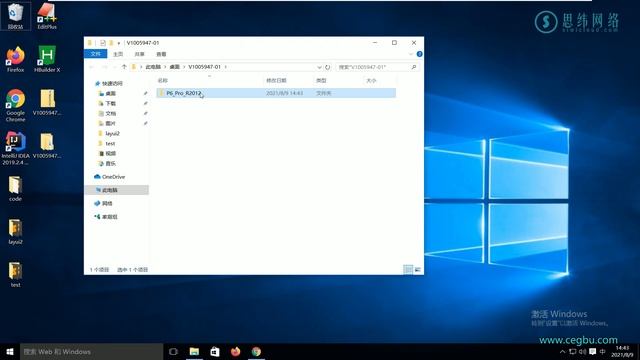The height and width of the screenshot is (360, 640).
Task: Select 家庭组 in the navigation pane
Action: pyautogui.click(x=109, y=217)
